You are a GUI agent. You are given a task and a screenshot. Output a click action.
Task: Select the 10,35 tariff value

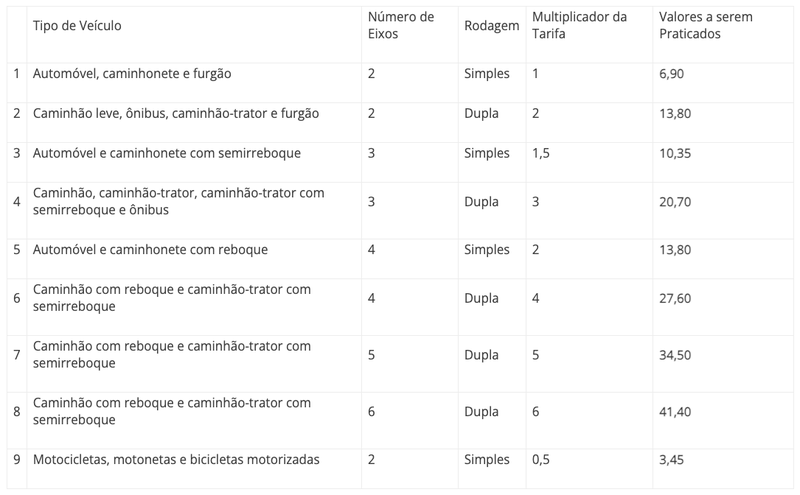point(675,154)
